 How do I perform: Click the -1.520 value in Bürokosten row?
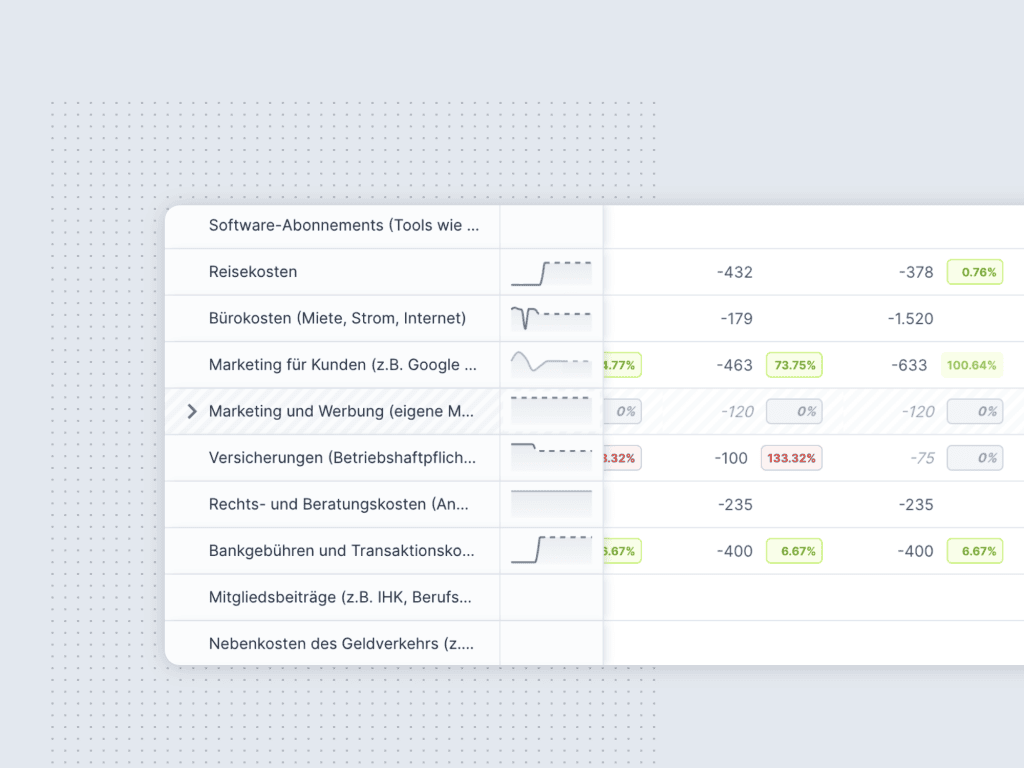point(910,319)
